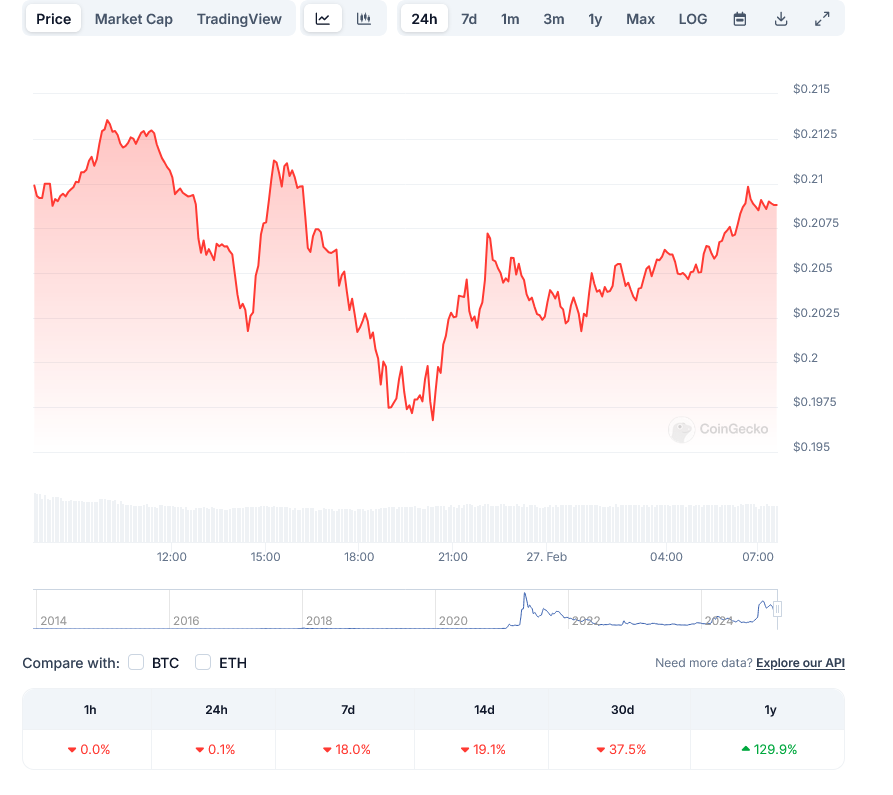893x795 pixels.
Task: Switch to candlestick chart view
Action: [364, 19]
